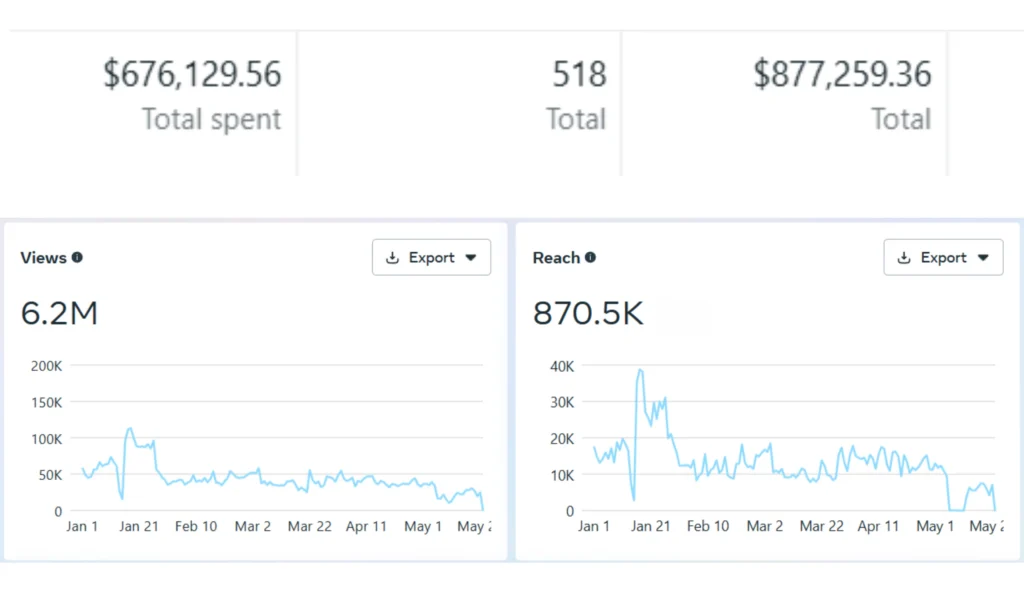This screenshot has width=1024, height=593.
Task: Click the Total spent caption
Action: tap(211, 120)
